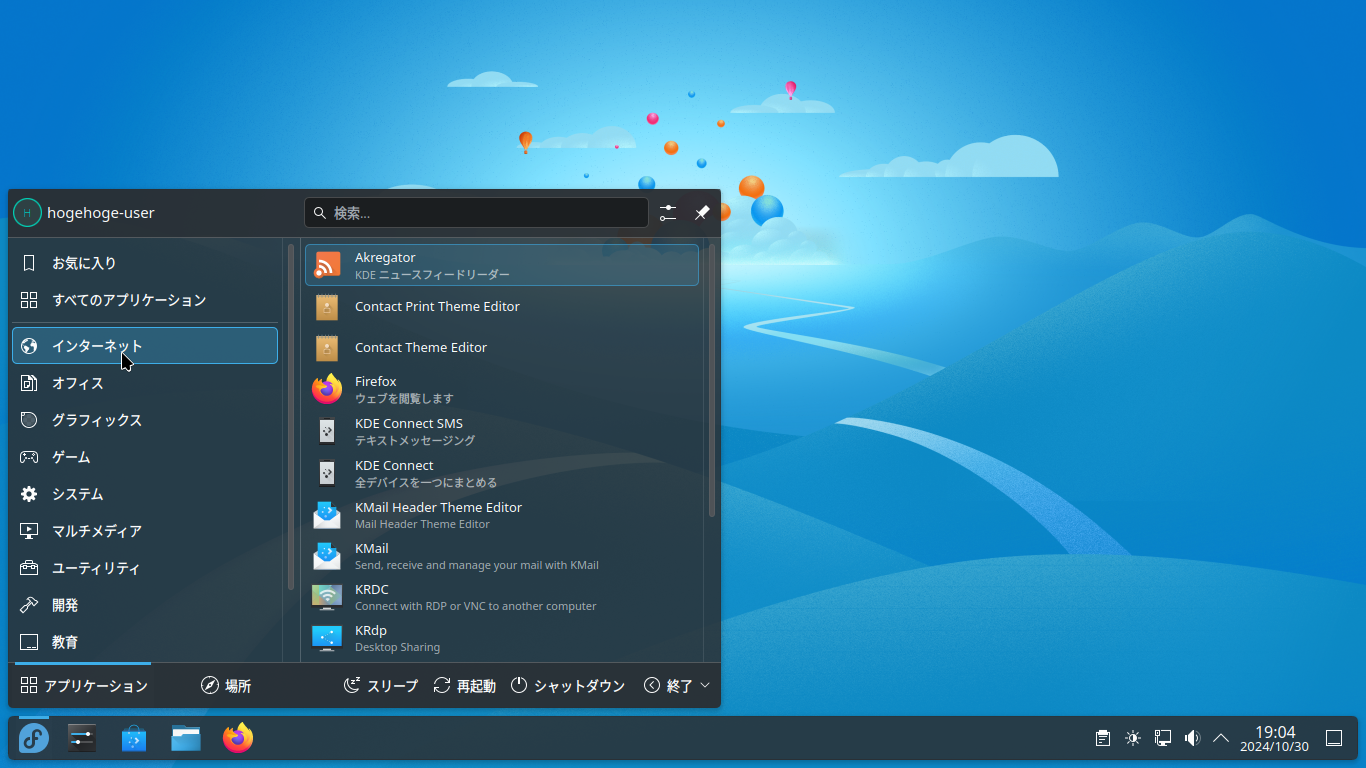This screenshot has height=768, width=1366.
Task: Open launcher configure settings icon
Action: 668,213
